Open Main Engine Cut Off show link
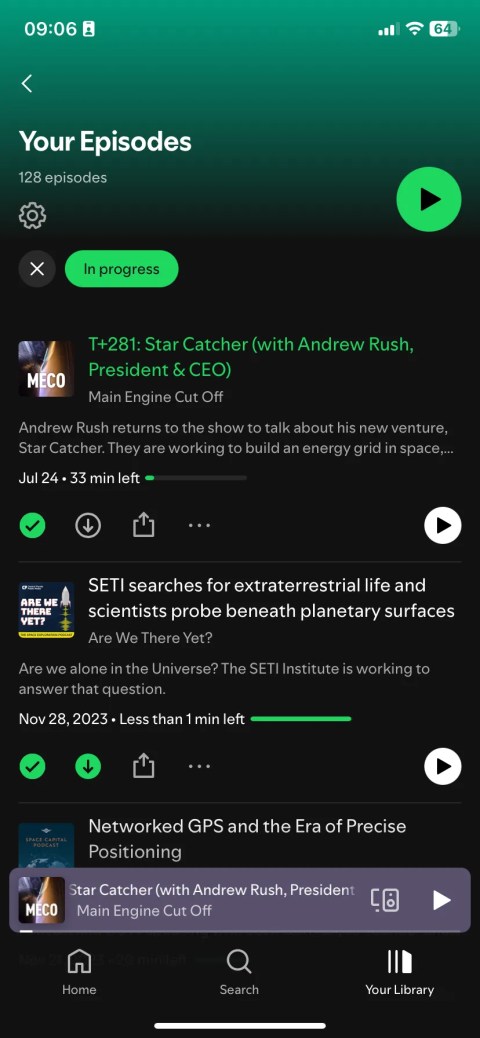 156,397
